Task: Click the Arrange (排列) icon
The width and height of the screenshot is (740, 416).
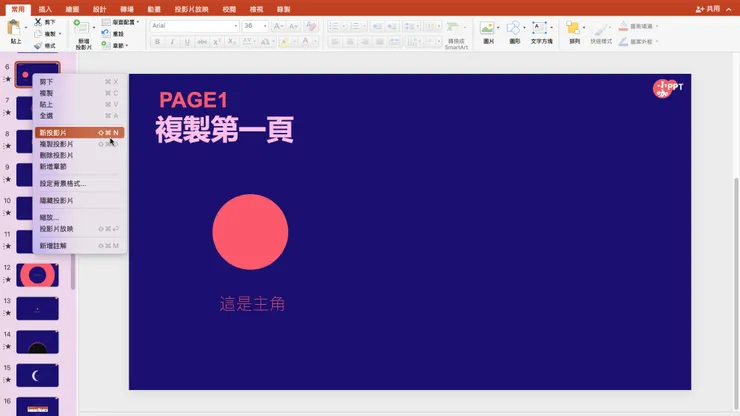Action: (572, 28)
